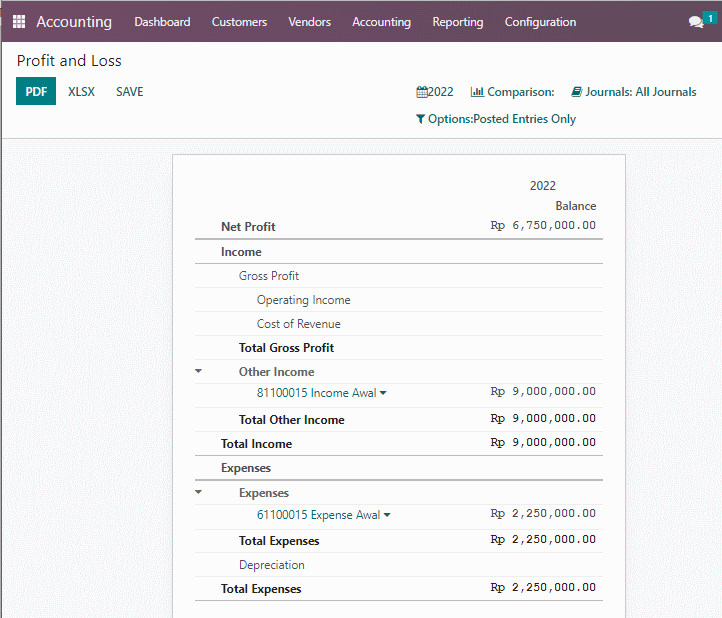Click the calendar icon for 2022 filter
The image size is (722, 618).
pos(422,92)
